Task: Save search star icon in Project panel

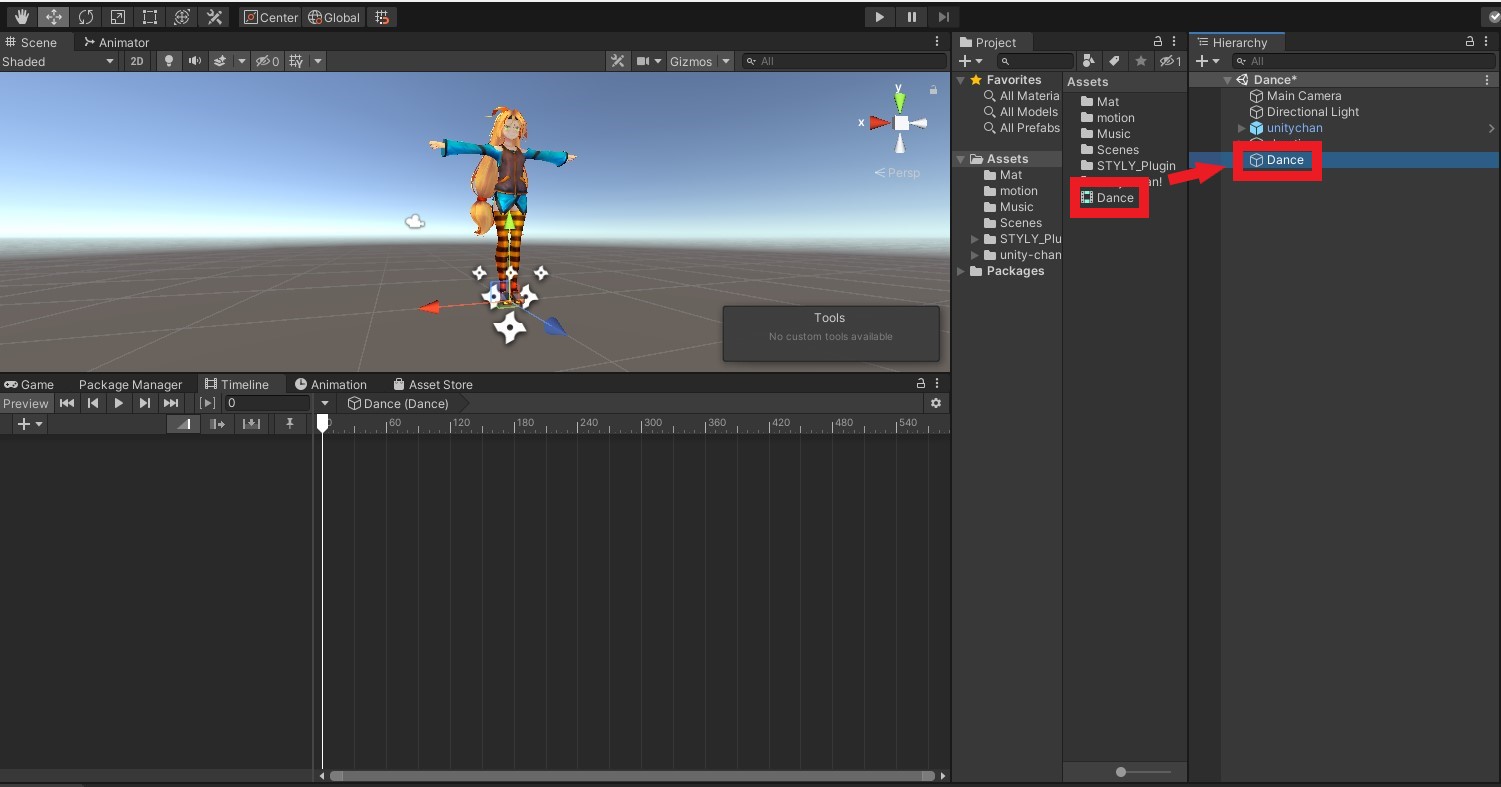Action: pyautogui.click(x=1140, y=61)
